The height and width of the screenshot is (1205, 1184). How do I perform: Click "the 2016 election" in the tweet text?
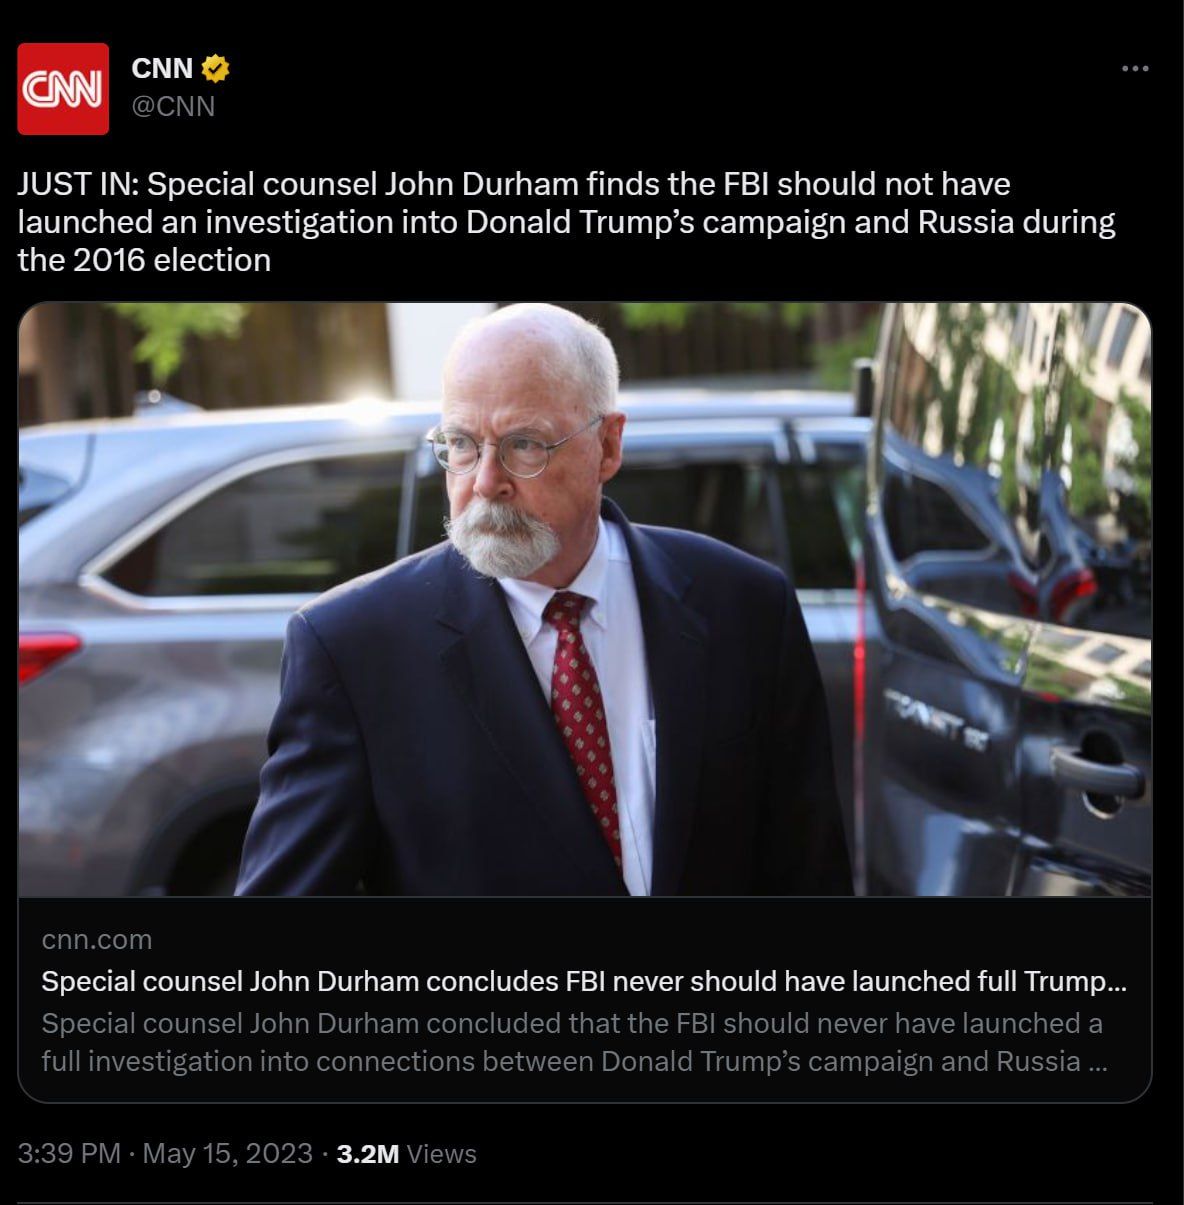144,260
